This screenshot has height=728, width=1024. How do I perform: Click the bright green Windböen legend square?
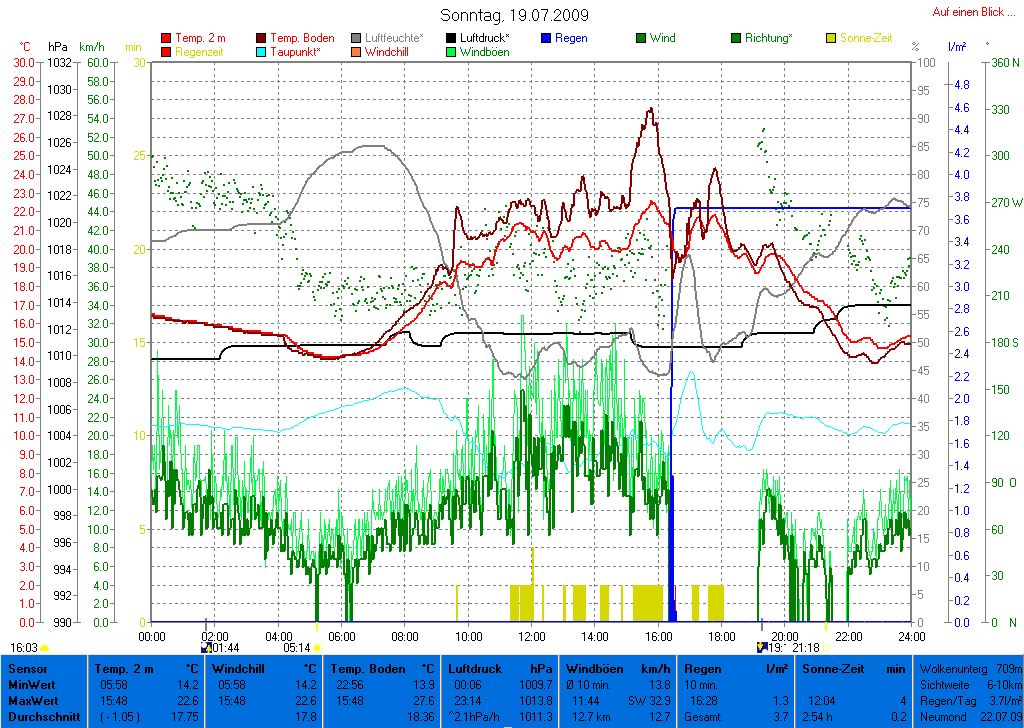pyautogui.click(x=452, y=52)
